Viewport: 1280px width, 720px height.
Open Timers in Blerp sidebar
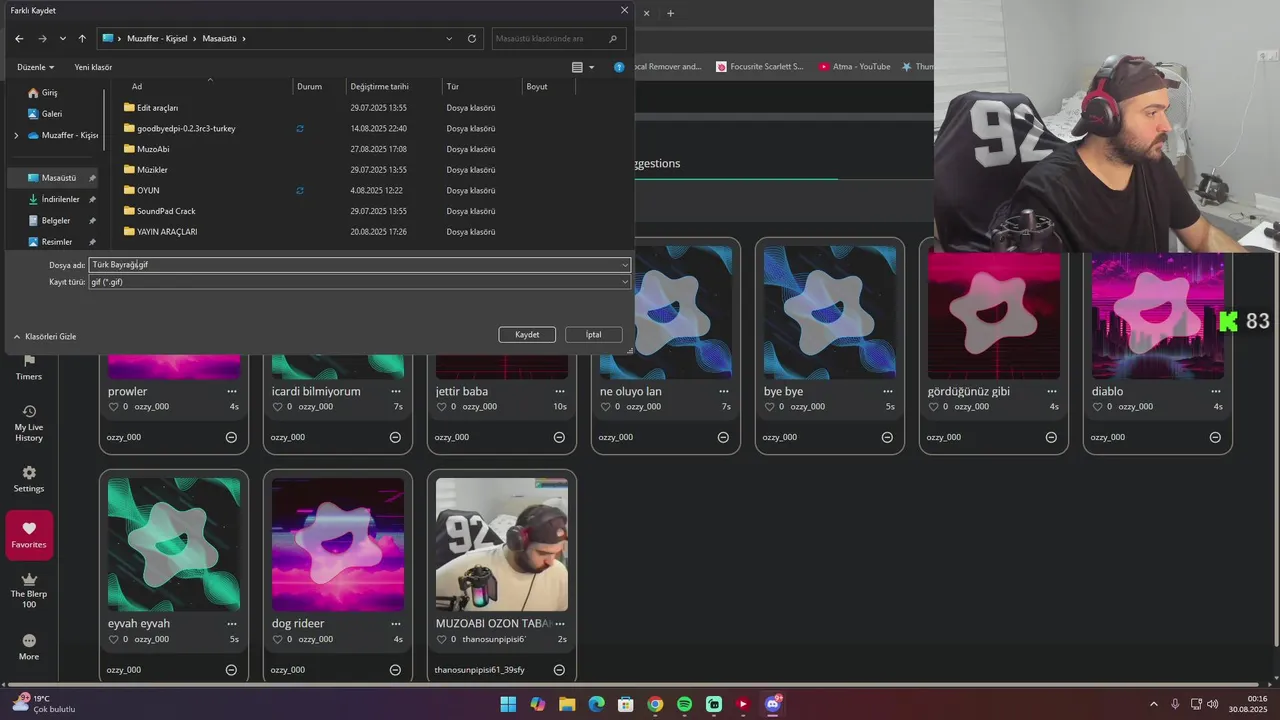click(29, 367)
